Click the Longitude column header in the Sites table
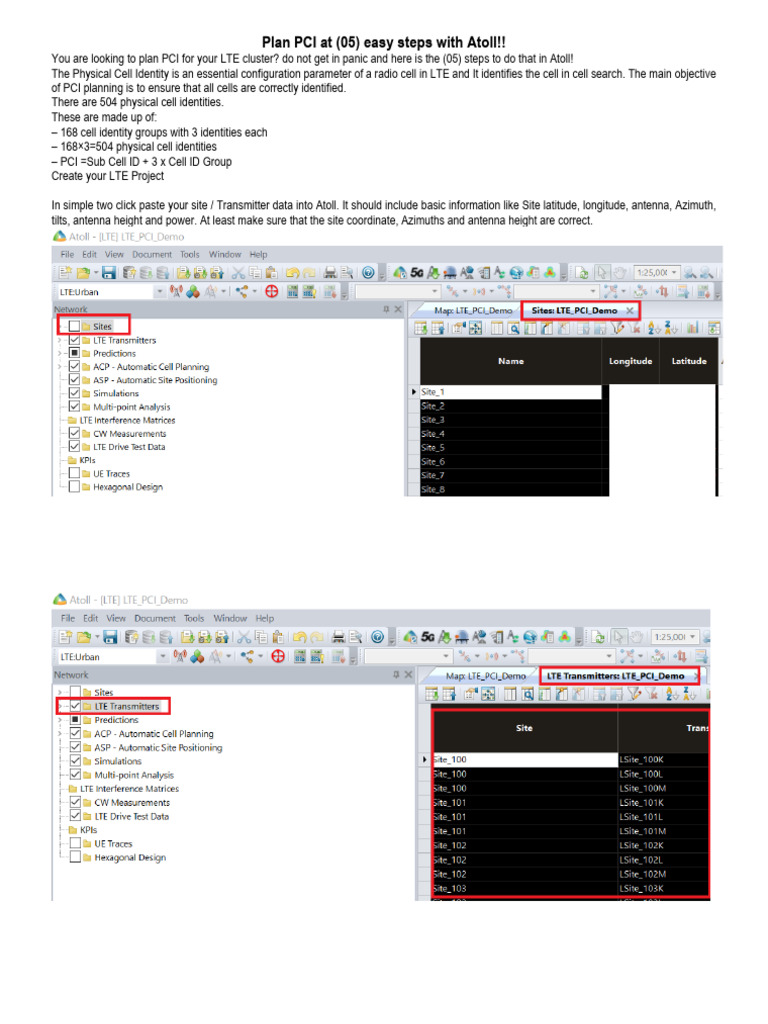Image resolution: width=768 pixels, height=1024 pixels. click(x=630, y=360)
